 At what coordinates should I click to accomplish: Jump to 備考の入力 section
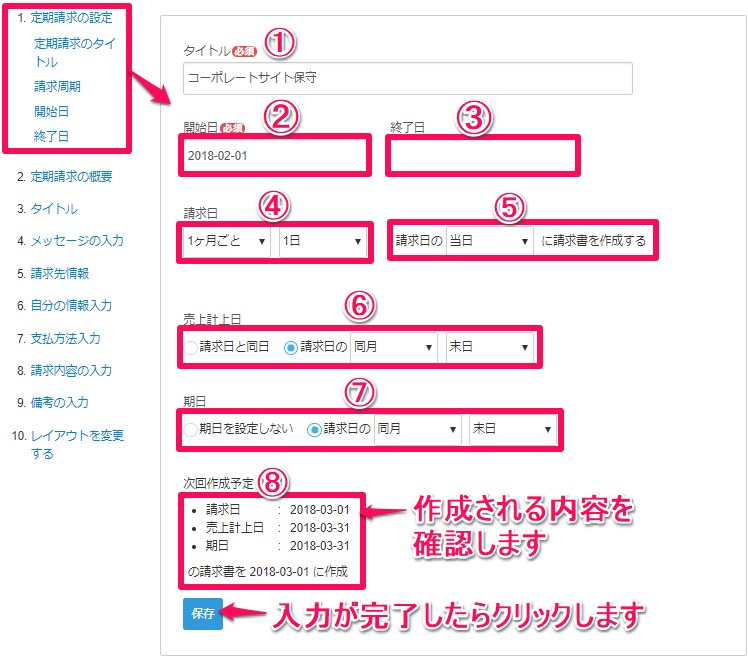click(x=60, y=402)
